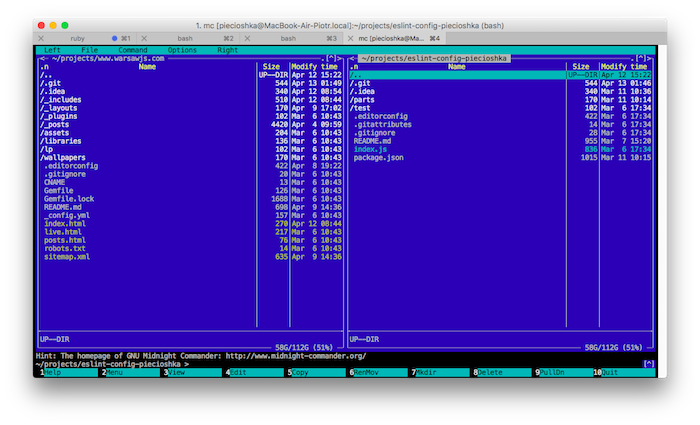The height and width of the screenshot is (425, 700).
Task: Close the ruby terminal tab
Action: (x=40, y=38)
